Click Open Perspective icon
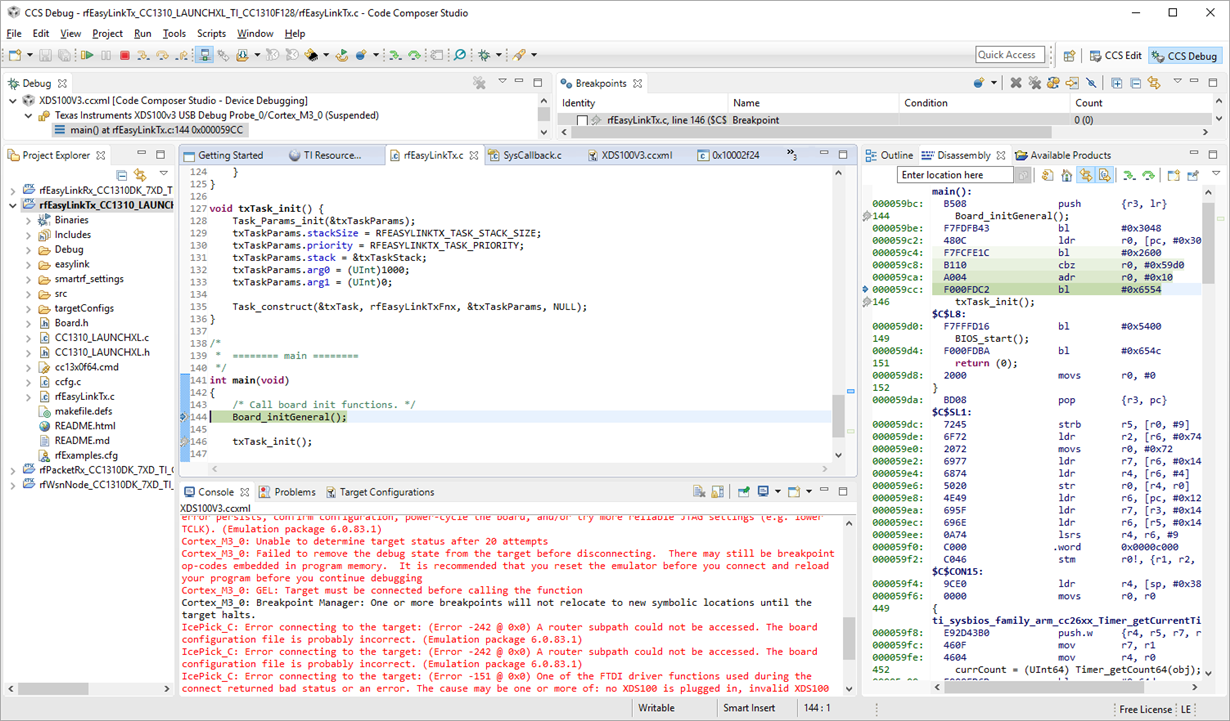The width and height of the screenshot is (1230, 721). 1069,56
